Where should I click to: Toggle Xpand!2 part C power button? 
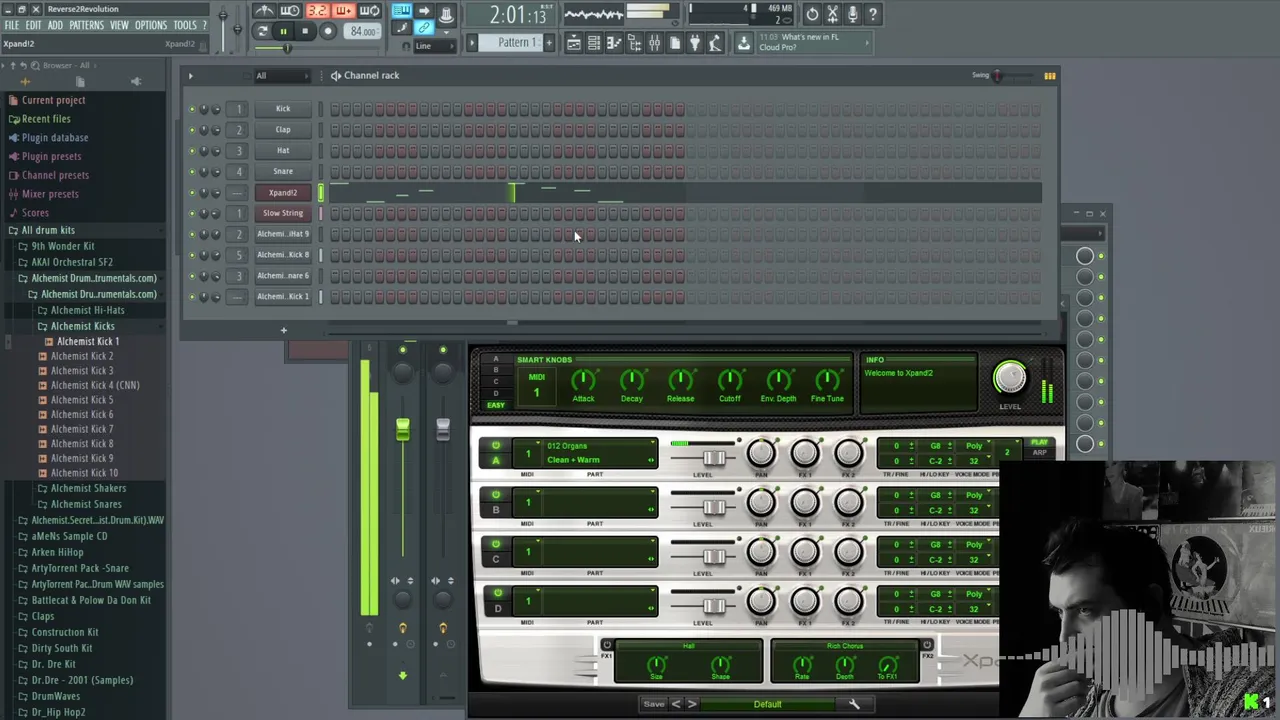click(x=496, y=544)
